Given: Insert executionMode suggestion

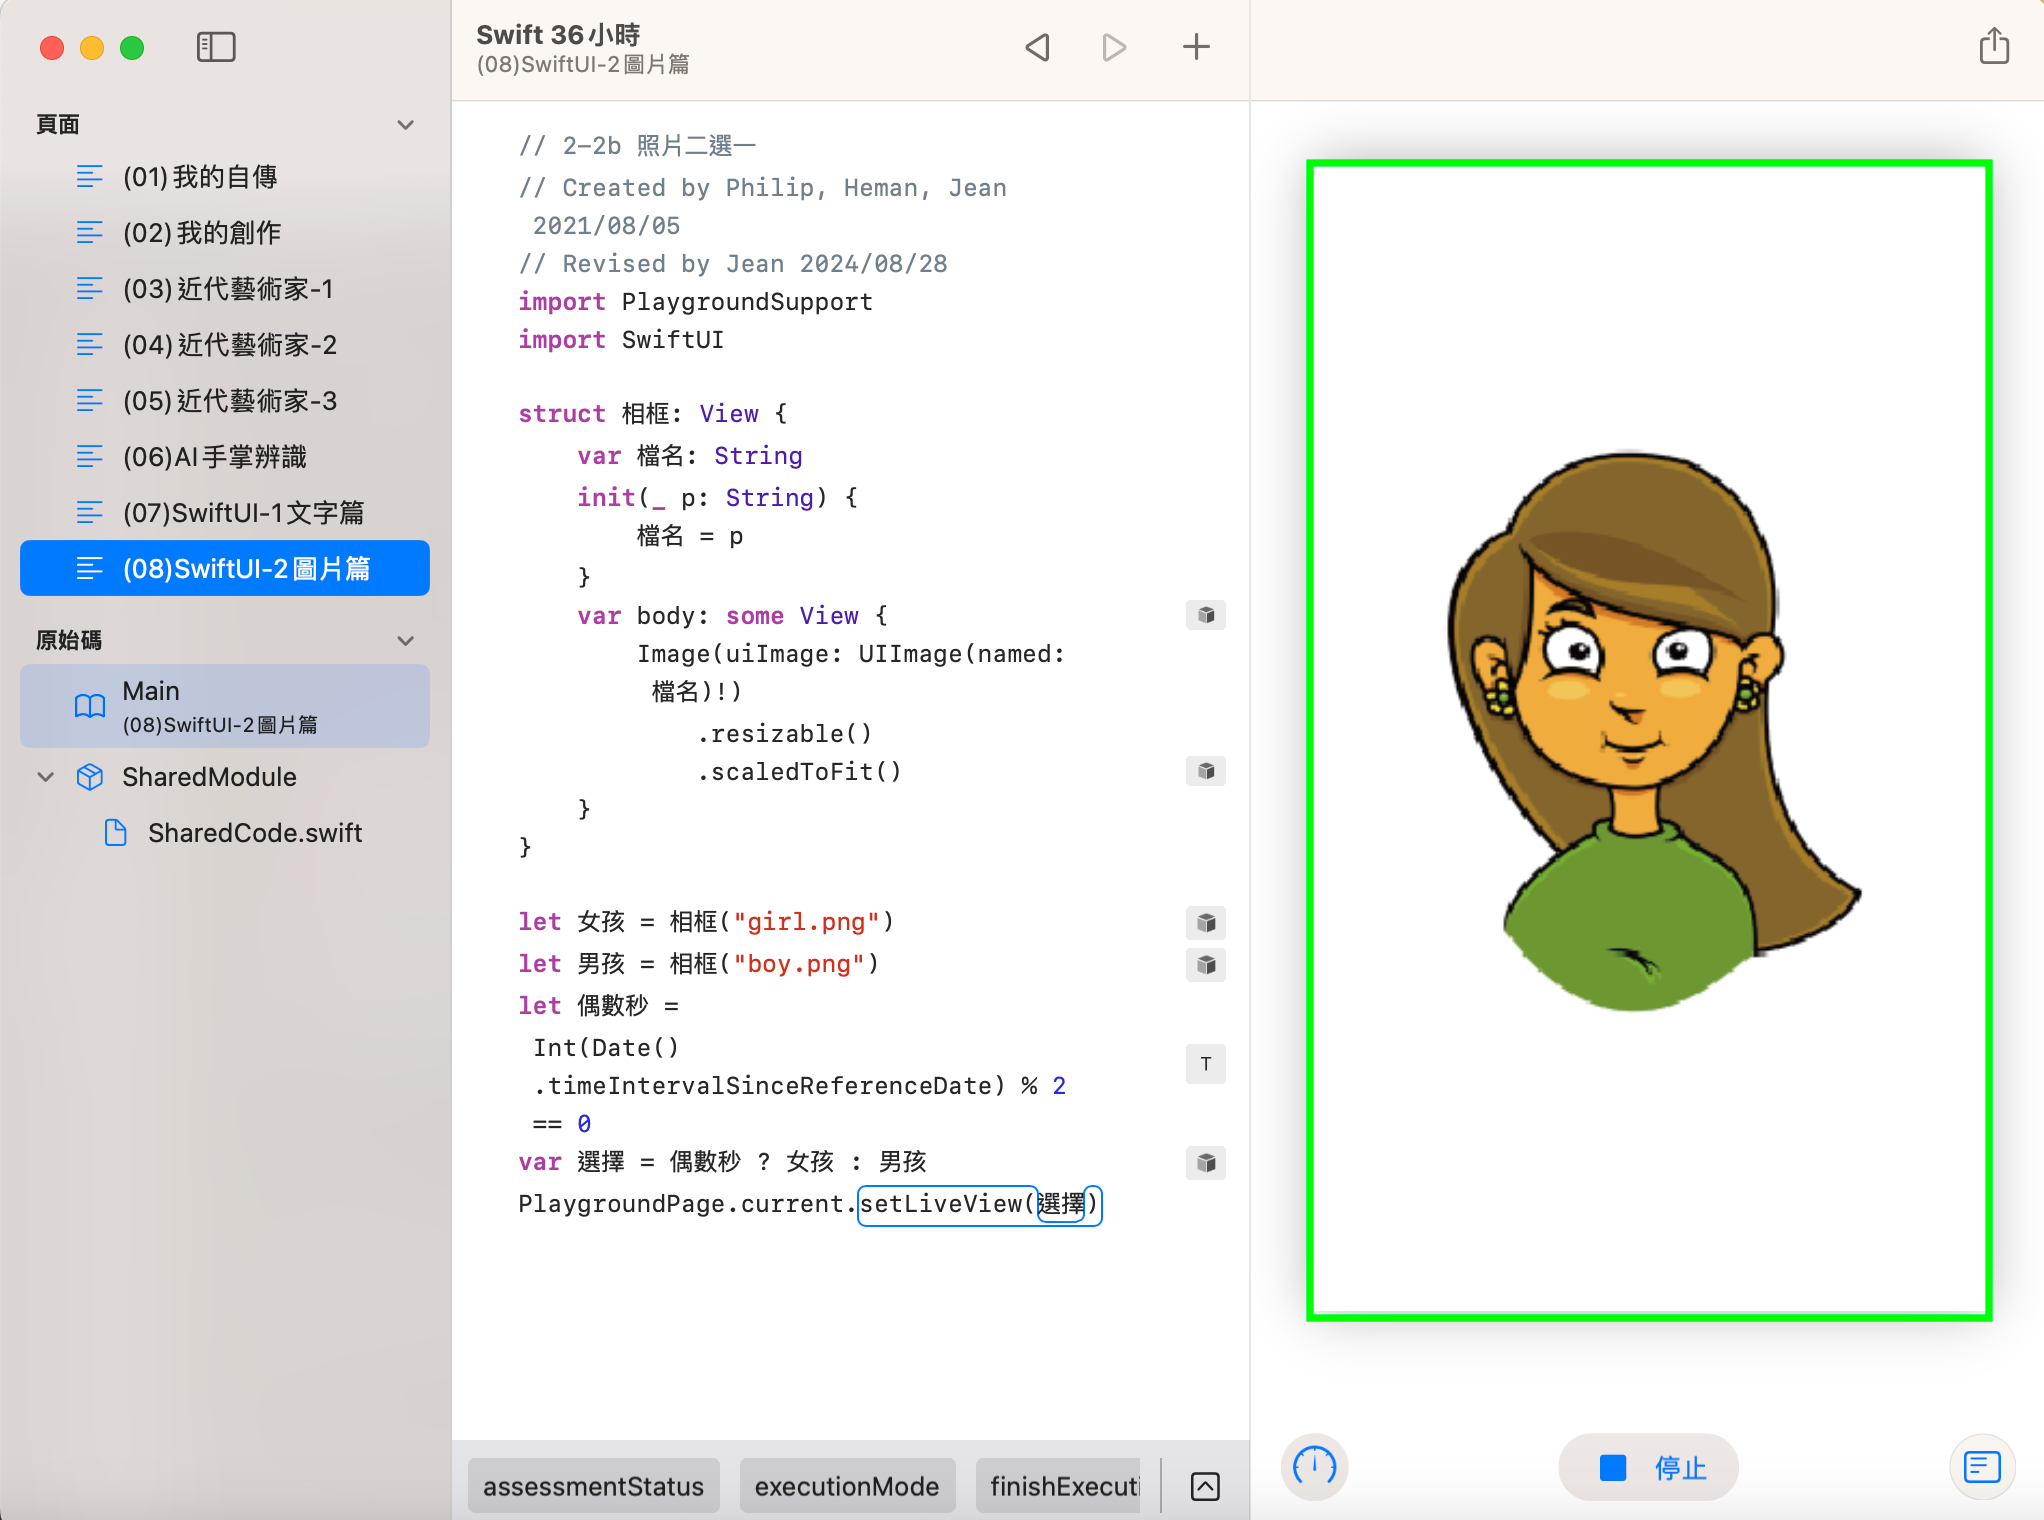Looking at the screenshot, I should [x=846, y=1487].
